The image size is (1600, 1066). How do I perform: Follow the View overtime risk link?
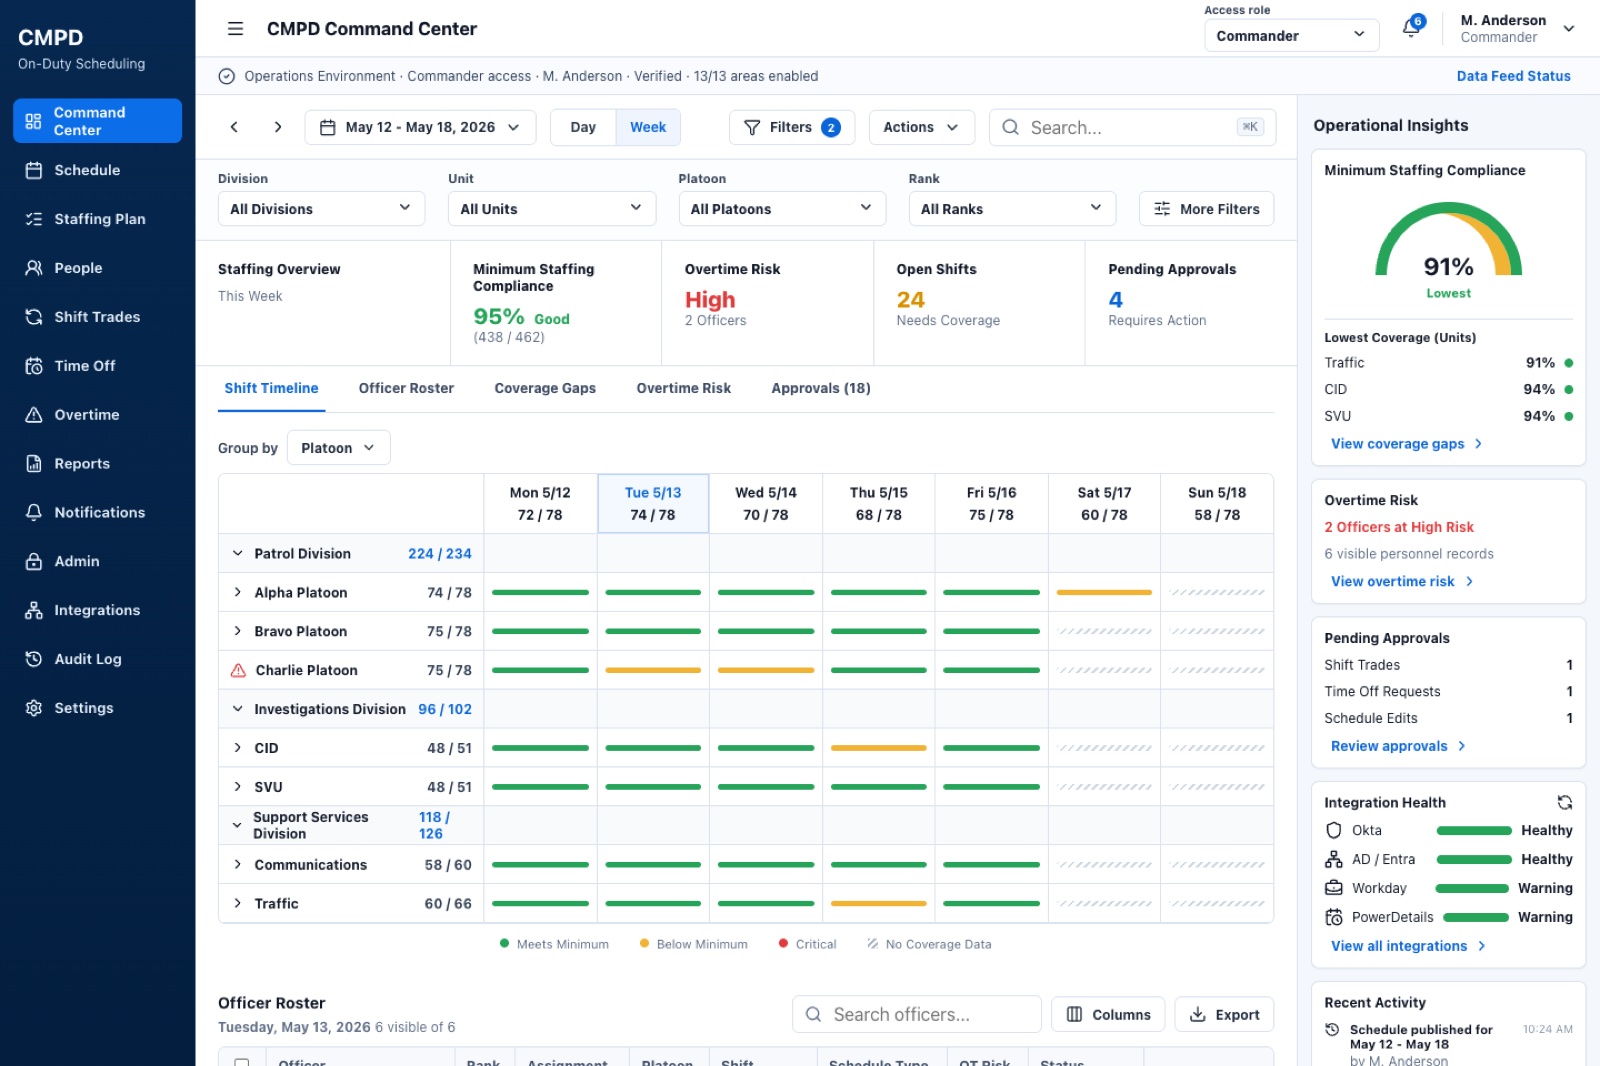(x=1402, y=581)
